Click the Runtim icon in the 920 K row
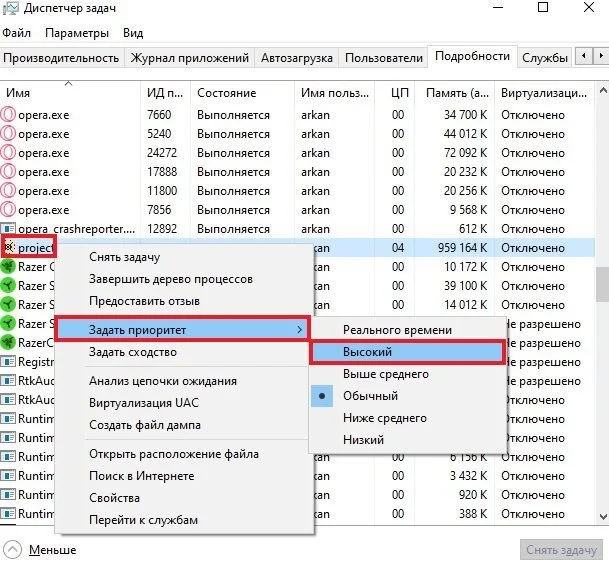The height and width of the screenshot is (571, 609). 8,495
